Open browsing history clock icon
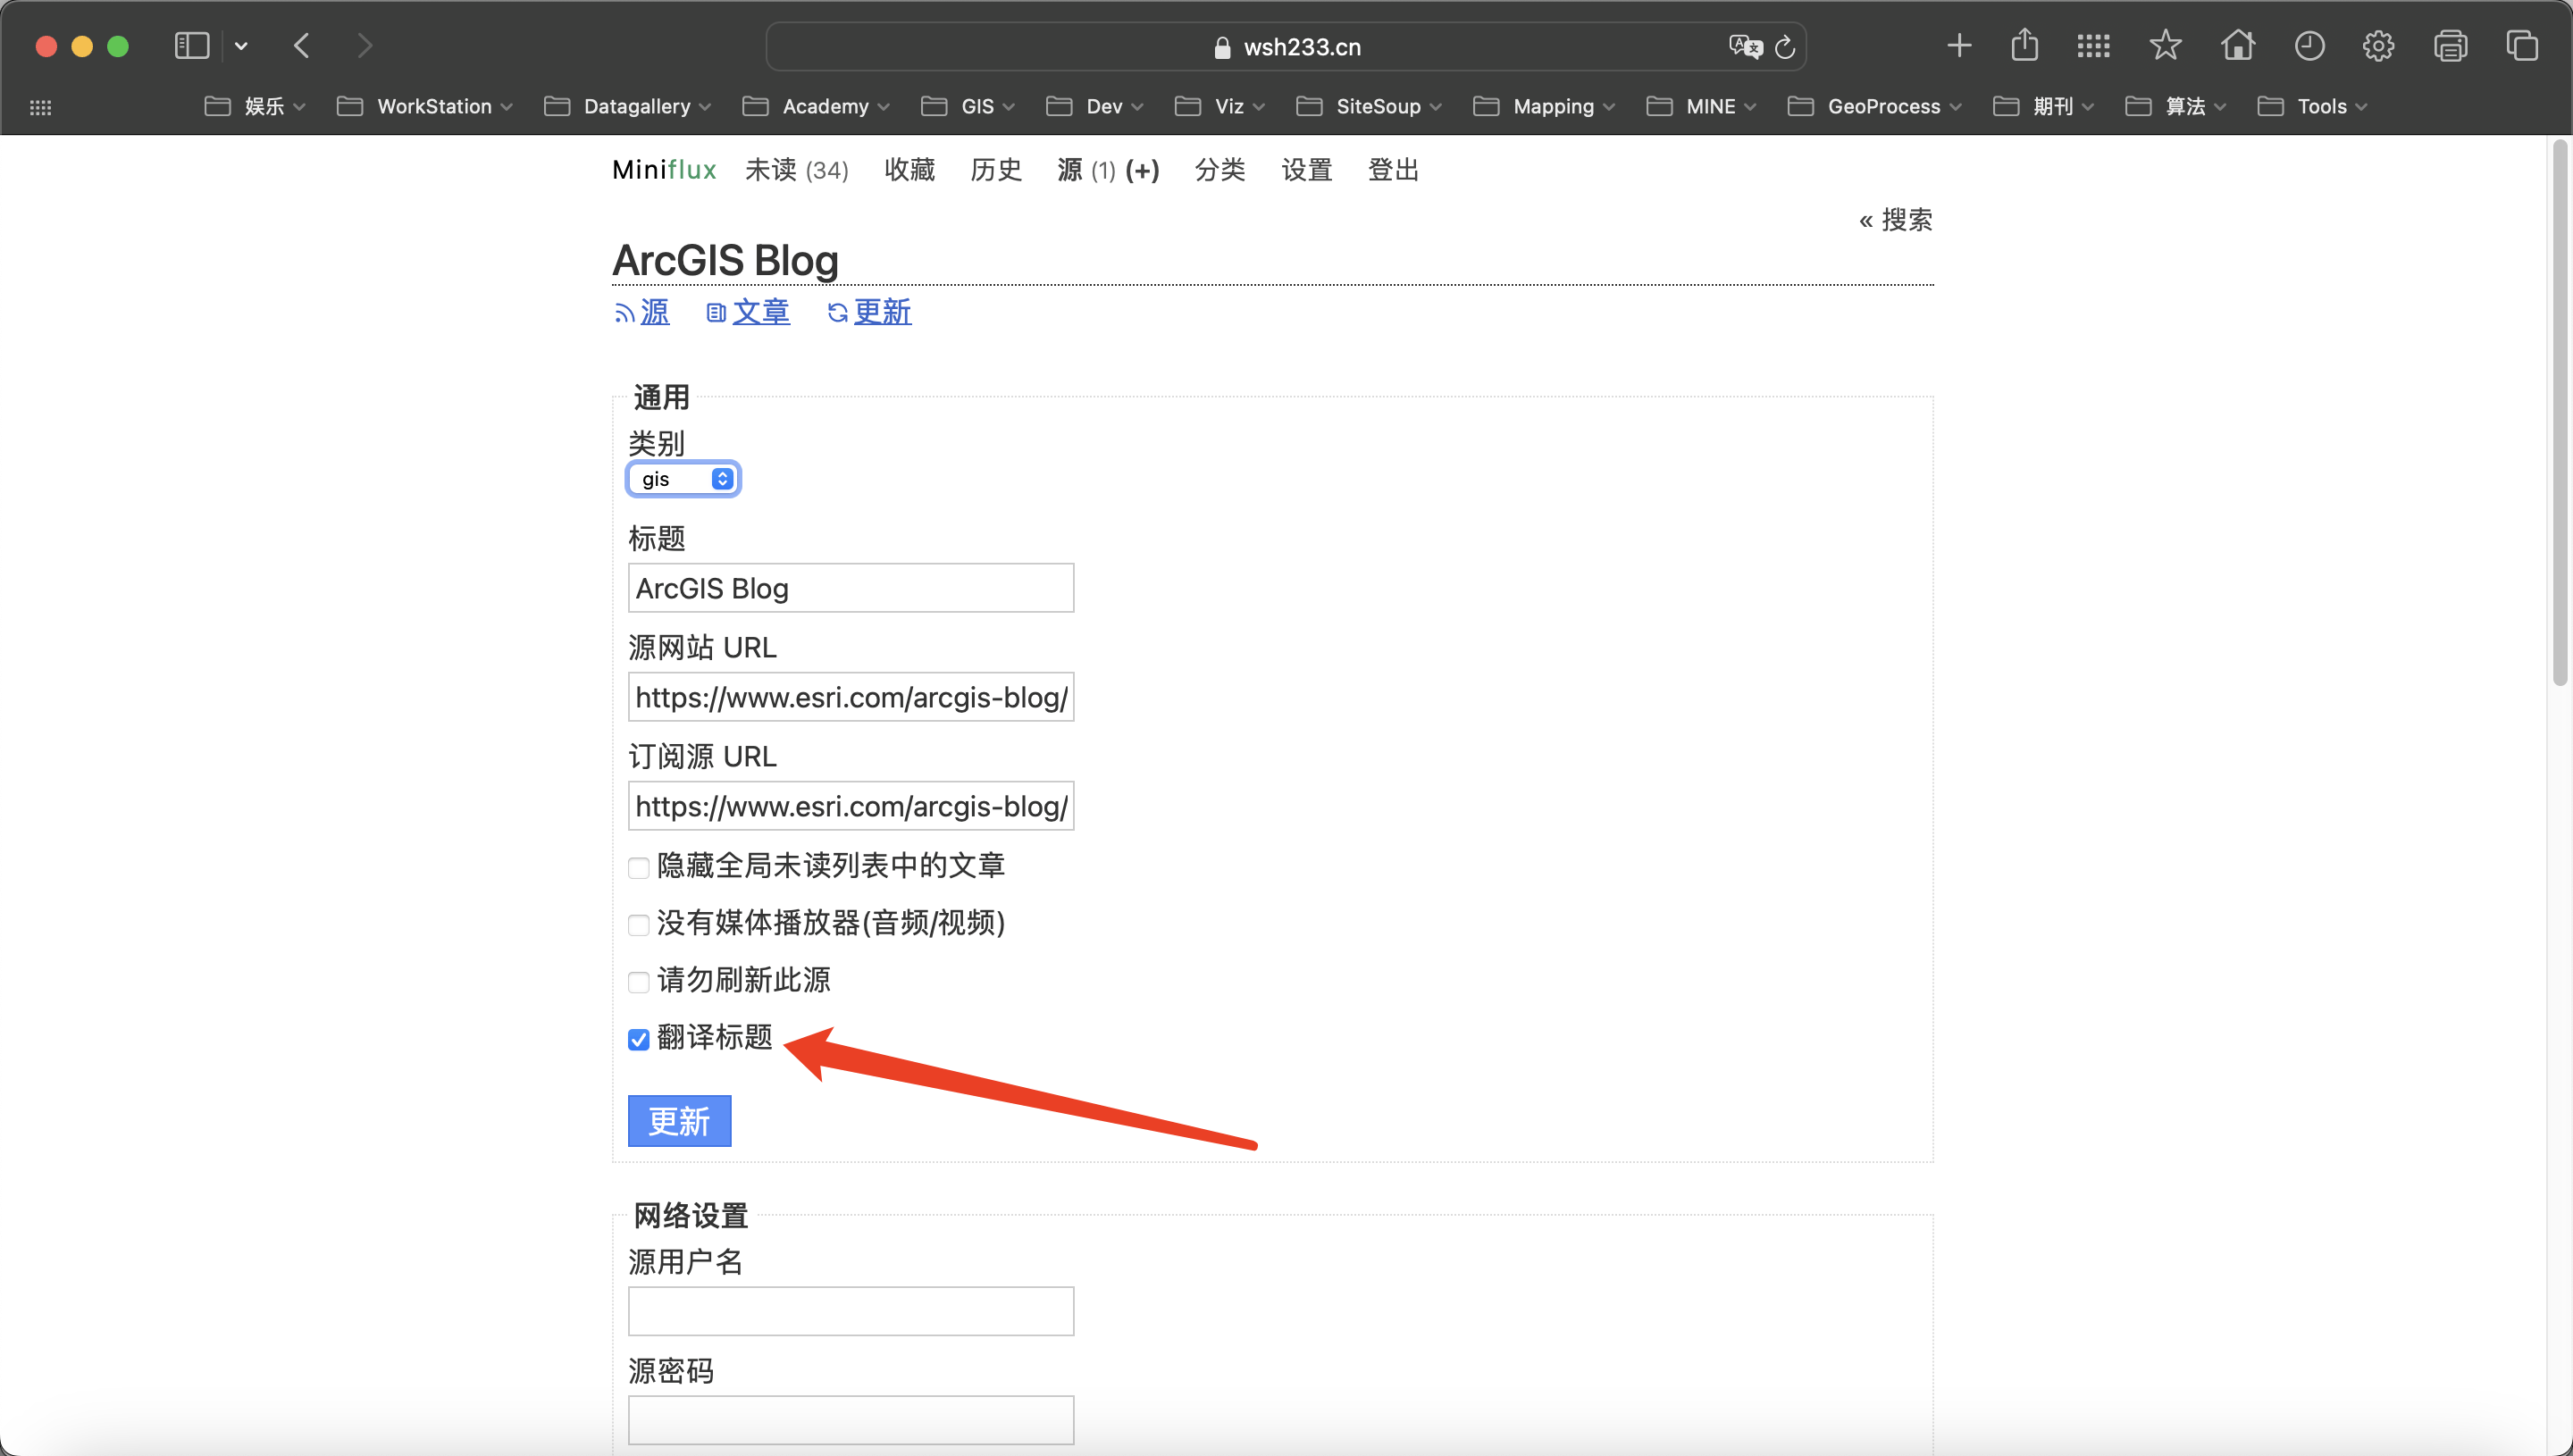This screenshot has height=1456, width=2573. click(x=2309, y=46)
